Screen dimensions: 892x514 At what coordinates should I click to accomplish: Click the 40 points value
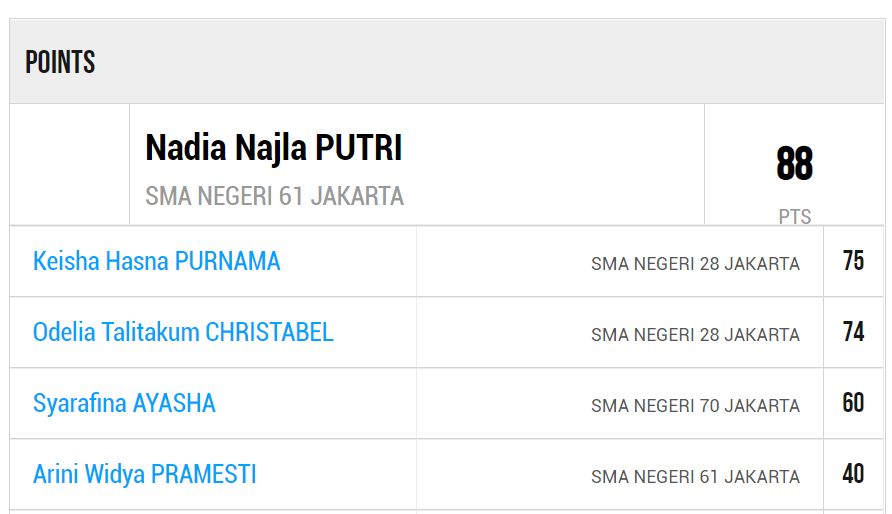pos(853,474)
